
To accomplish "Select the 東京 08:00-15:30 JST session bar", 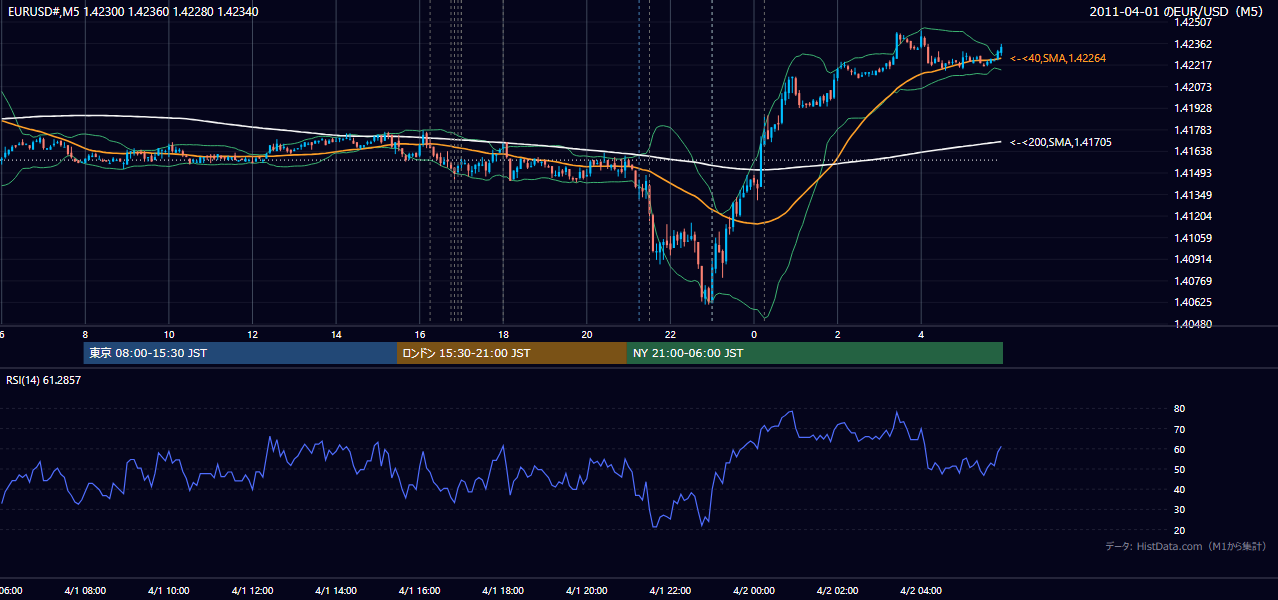I will (240, 353).
